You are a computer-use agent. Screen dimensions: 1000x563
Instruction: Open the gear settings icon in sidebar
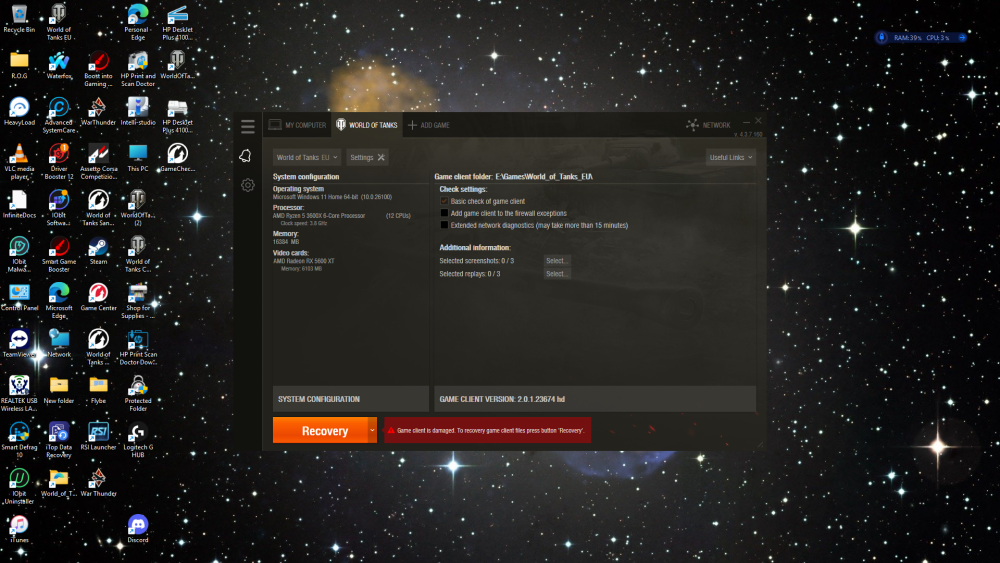247,185
